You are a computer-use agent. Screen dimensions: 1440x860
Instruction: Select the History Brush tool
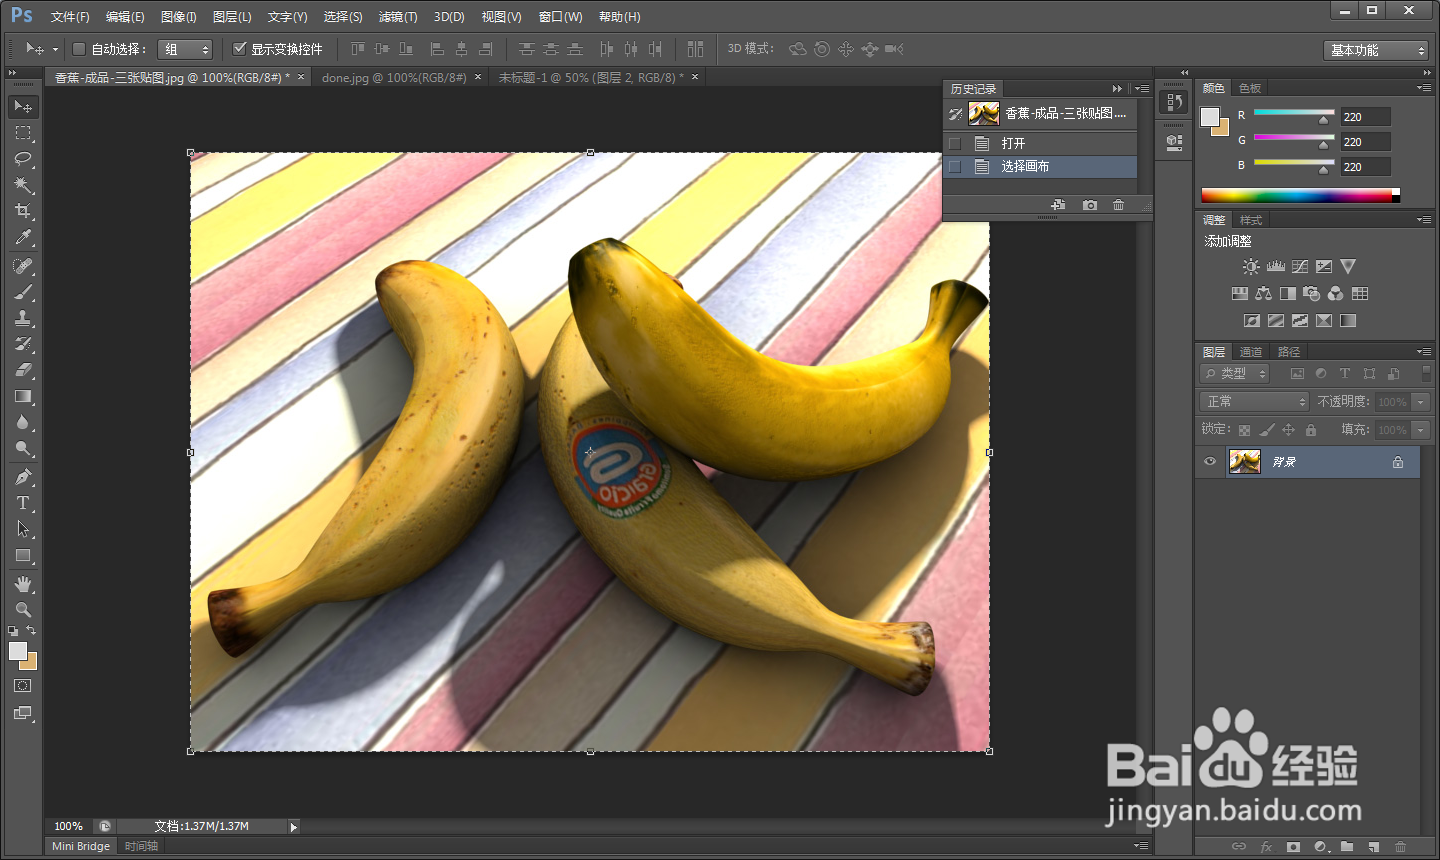coord(23,344)
